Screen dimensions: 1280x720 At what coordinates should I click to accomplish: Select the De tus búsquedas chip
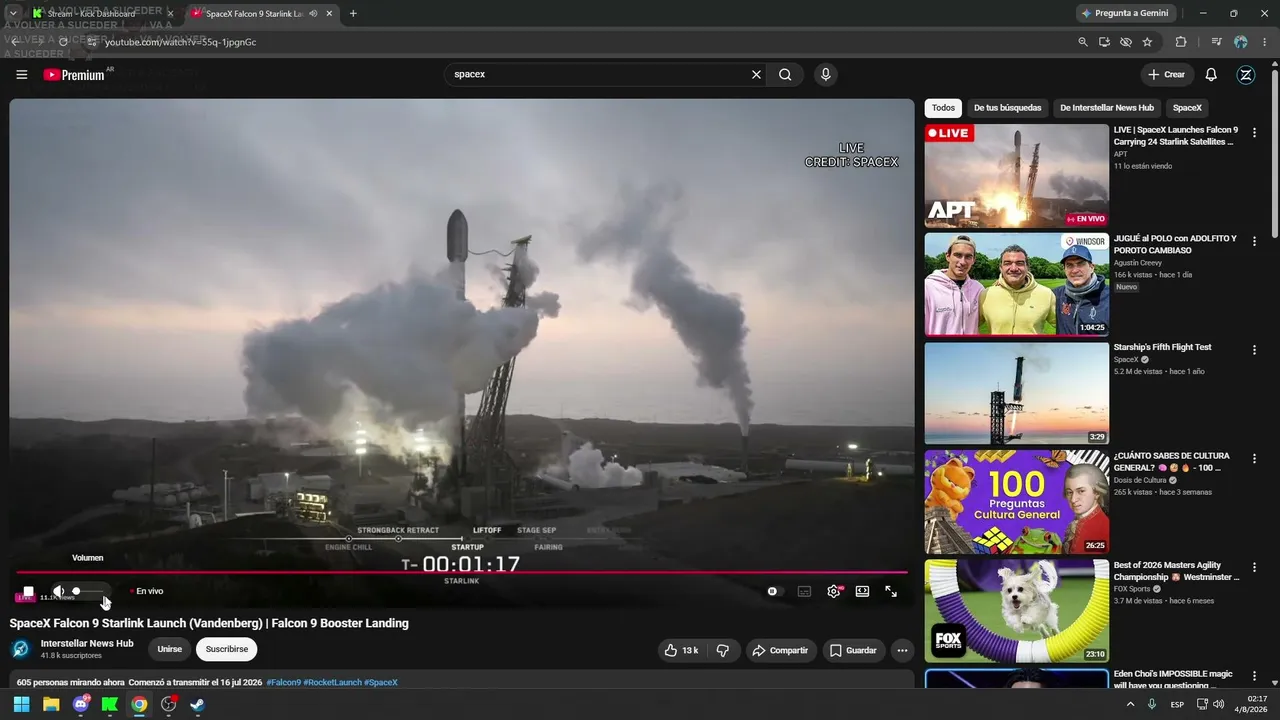pos(1007,108)
